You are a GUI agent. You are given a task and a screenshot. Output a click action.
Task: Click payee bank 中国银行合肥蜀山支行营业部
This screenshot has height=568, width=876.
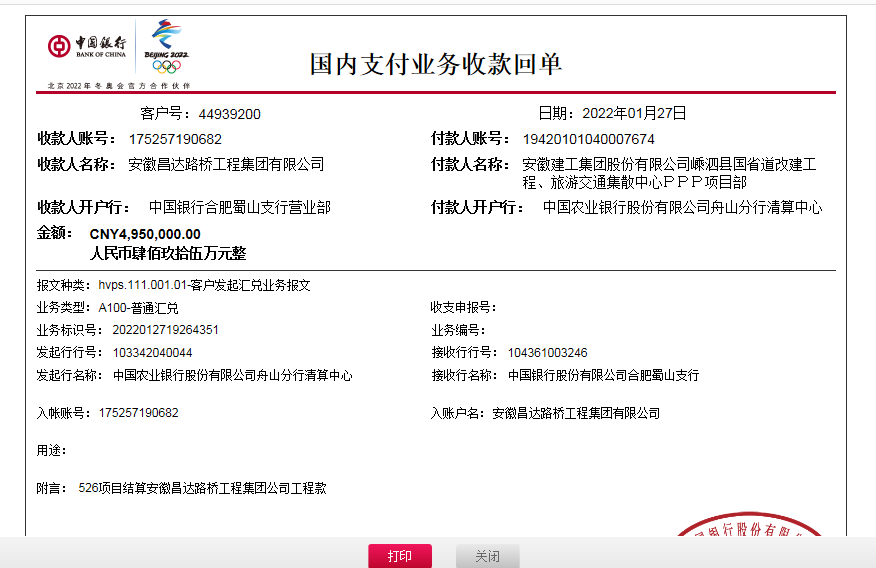coord(240,208)
